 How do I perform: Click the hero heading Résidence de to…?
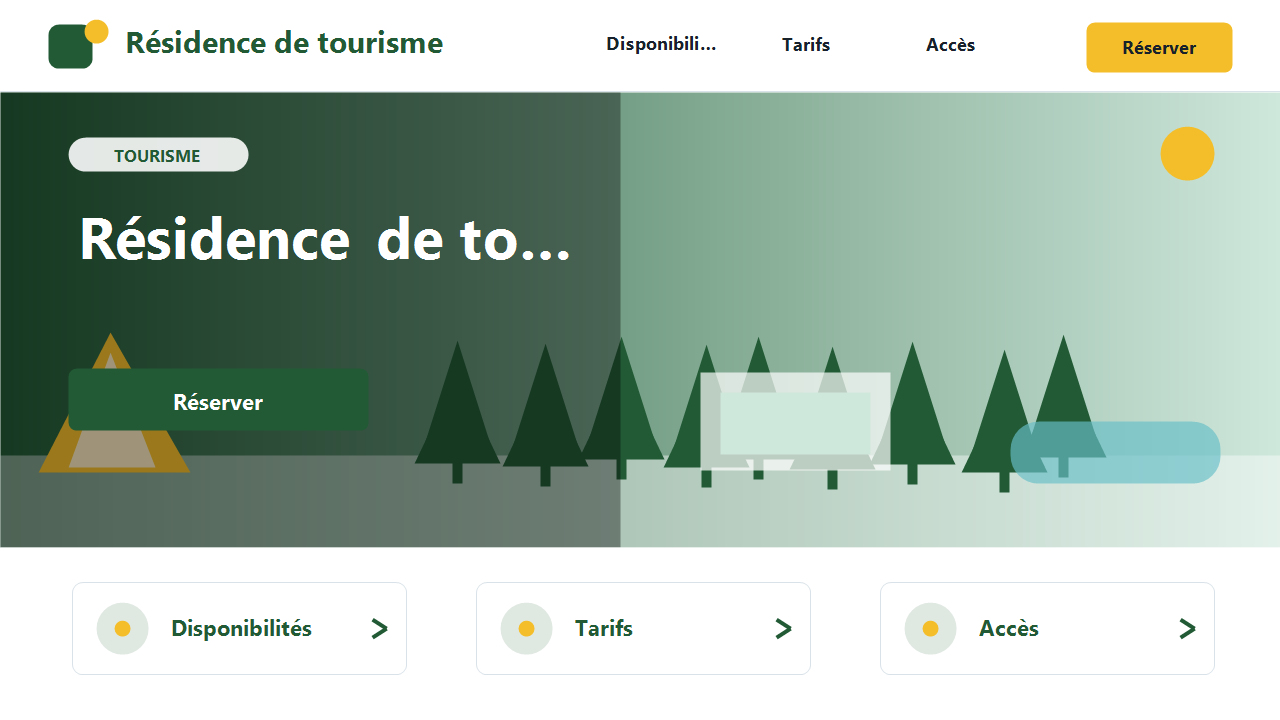325,239
